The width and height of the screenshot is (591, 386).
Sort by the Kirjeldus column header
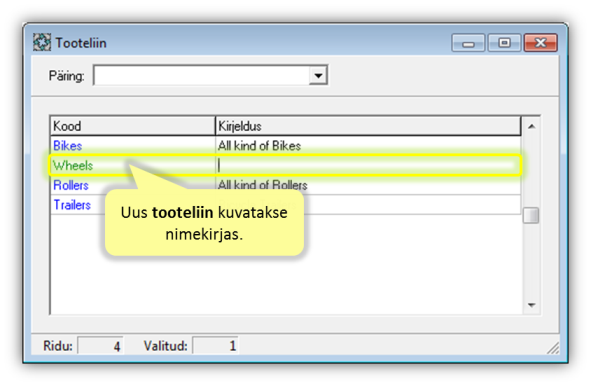pos(368,126)
